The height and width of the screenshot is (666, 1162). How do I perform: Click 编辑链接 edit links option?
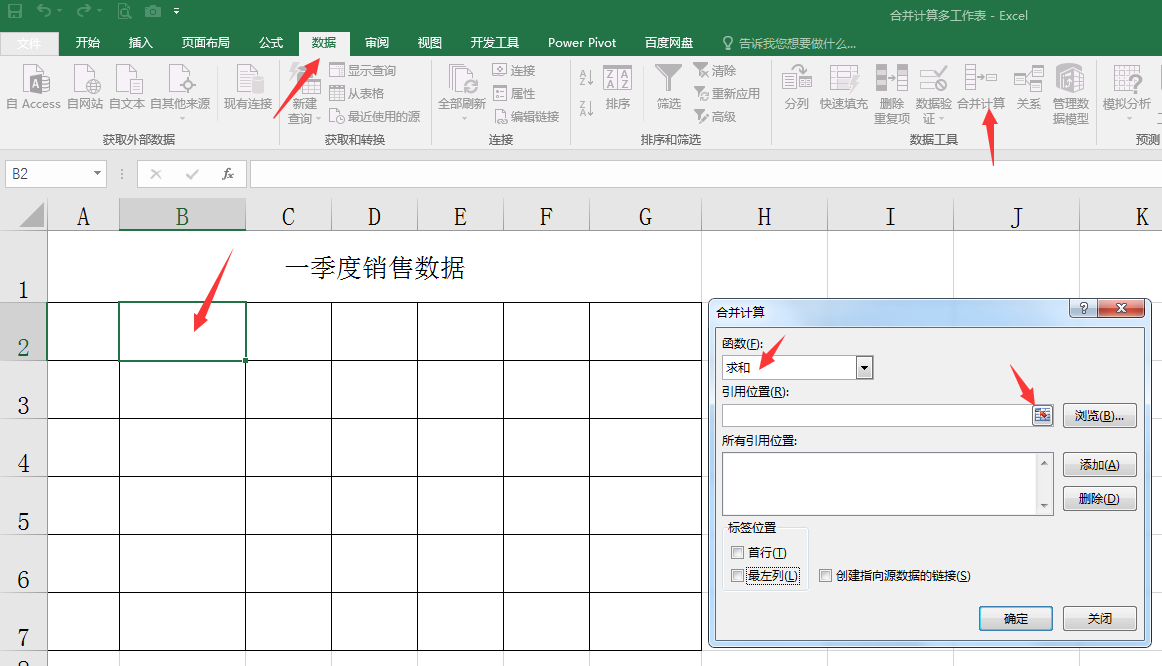coord(526,116)
